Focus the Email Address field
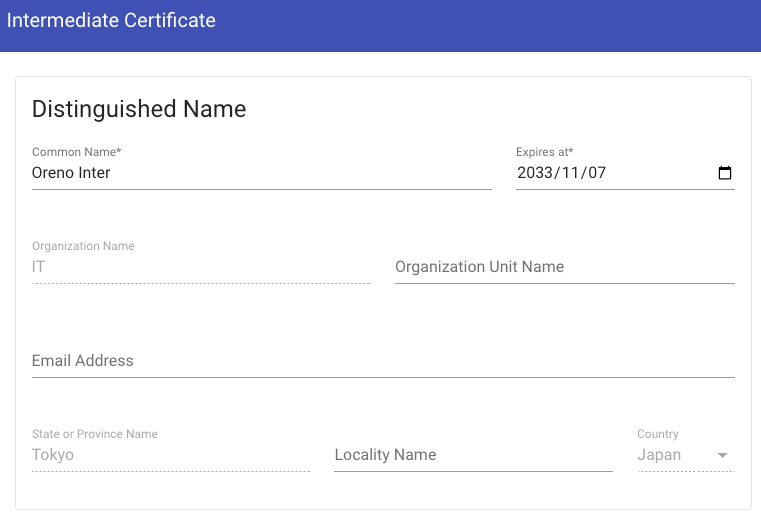761x525 pixels. click(383, 361)
